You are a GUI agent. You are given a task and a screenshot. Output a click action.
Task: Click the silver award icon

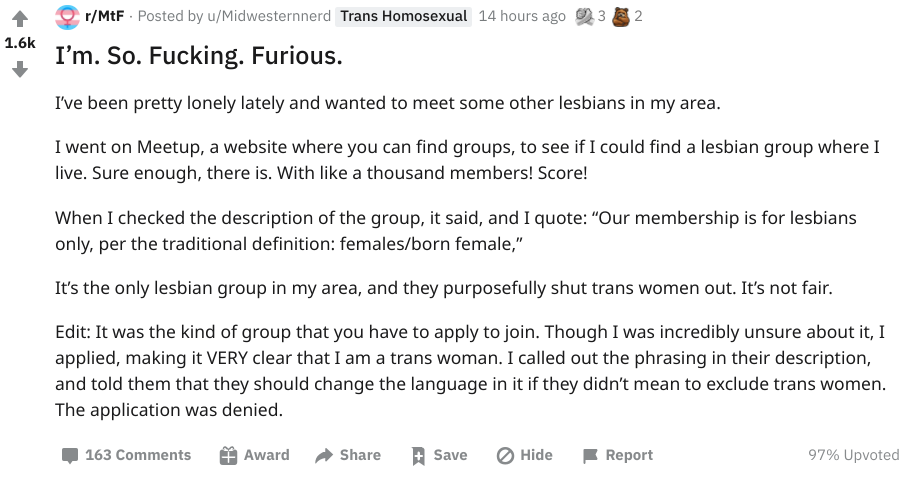coord(584,16)
